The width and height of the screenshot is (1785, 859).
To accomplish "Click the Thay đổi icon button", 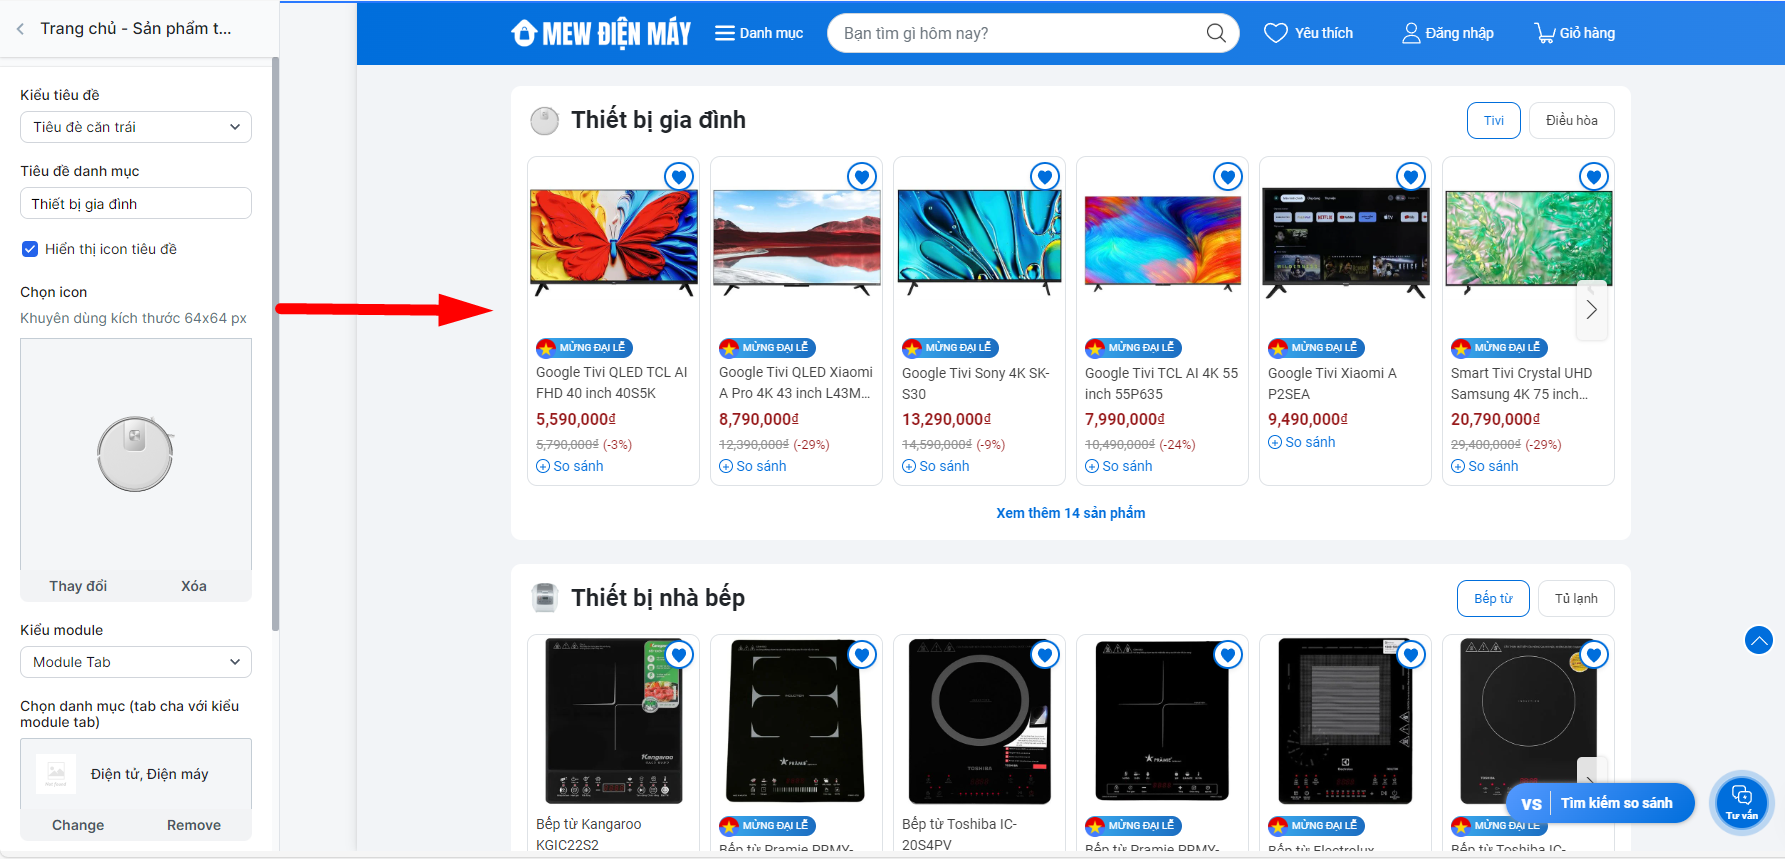I will coord(78,586).
